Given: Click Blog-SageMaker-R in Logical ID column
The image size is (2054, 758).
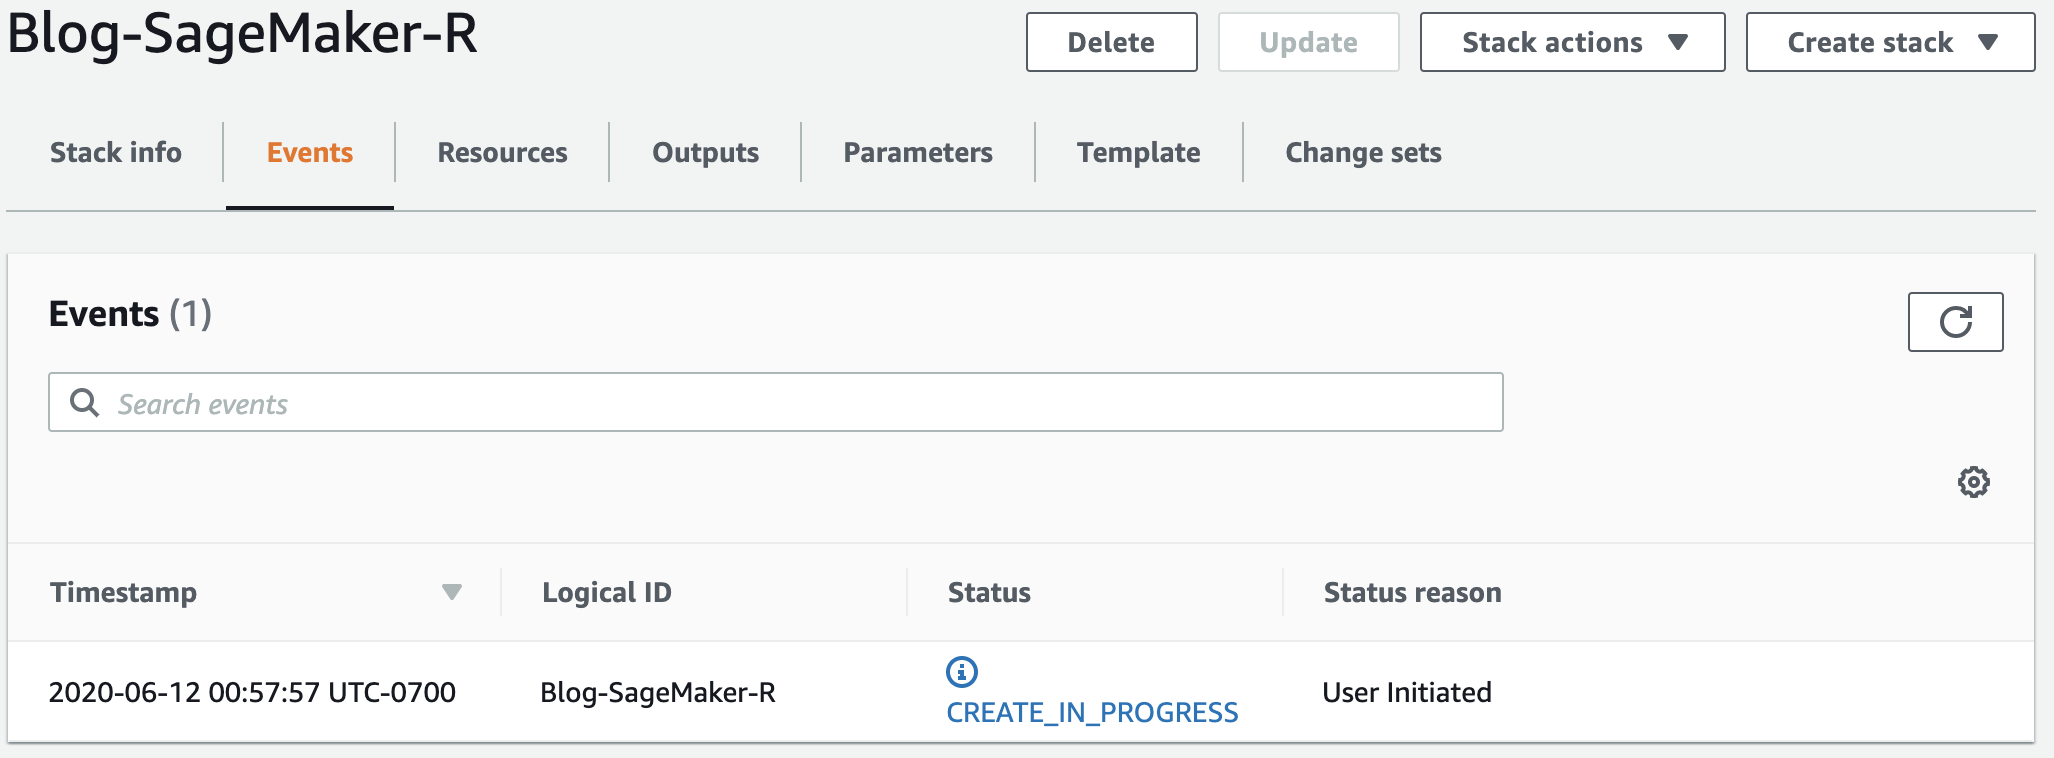Looking at the screenshot, I should 658,692.
